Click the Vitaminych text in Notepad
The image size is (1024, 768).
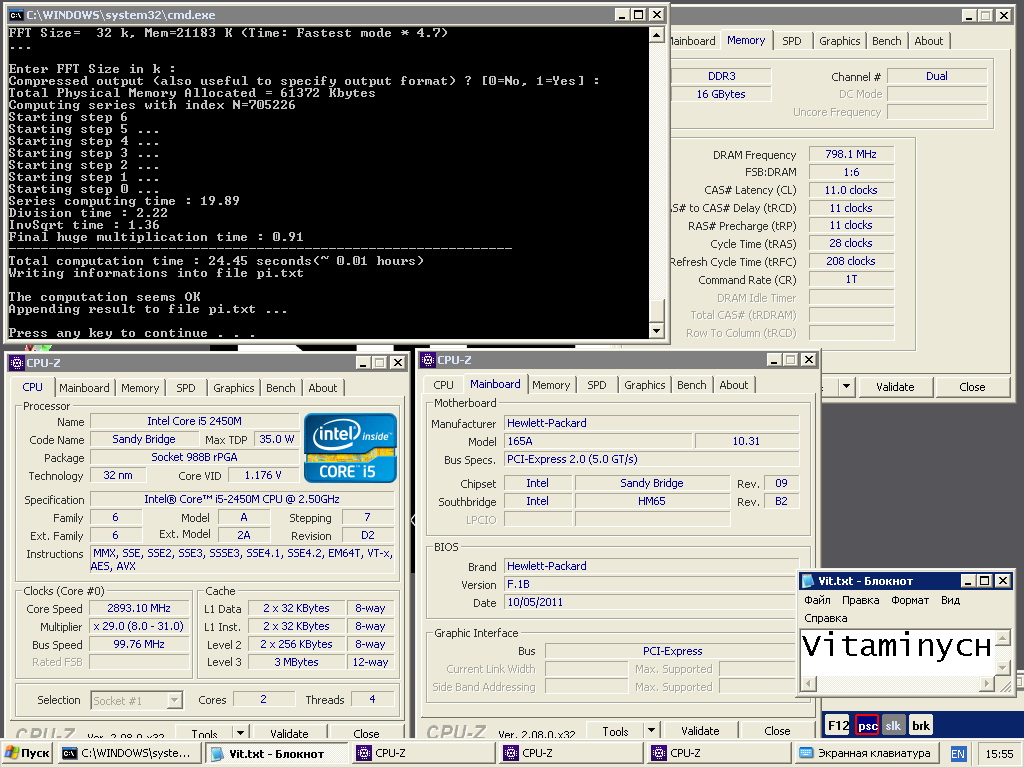coord(897,646)
